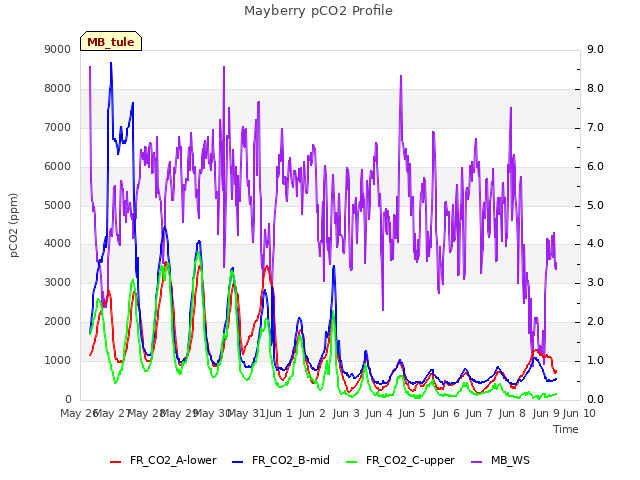Screen dimensions: 640x480
Task: Click the Time x-axis title
Action: coord(566,429)
